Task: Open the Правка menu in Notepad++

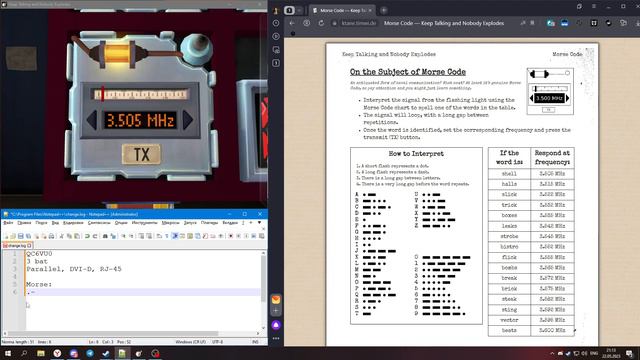Action: [24, 223]
